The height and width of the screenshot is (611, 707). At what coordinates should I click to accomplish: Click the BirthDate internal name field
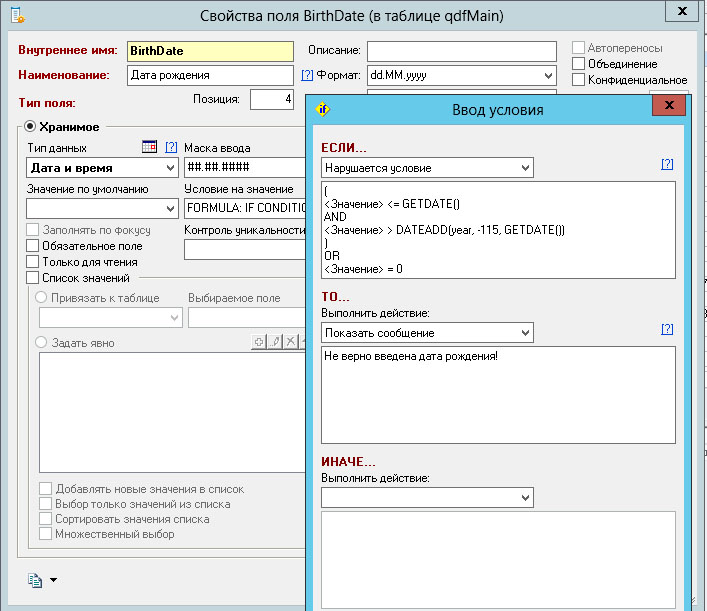tap(210, 51)
